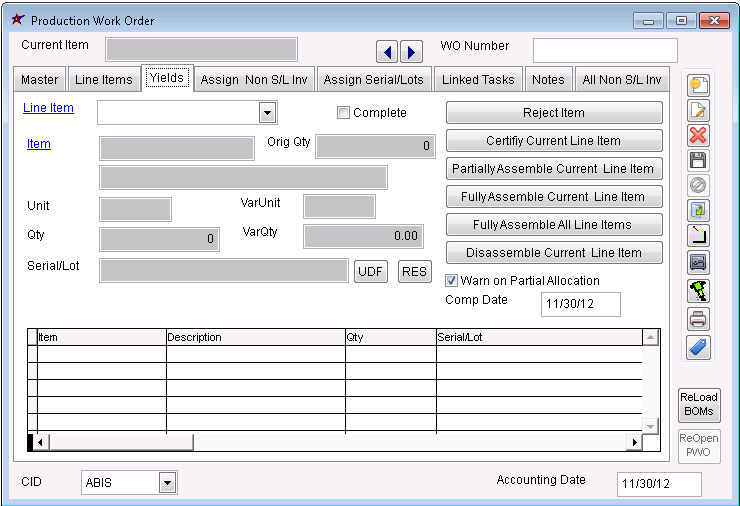Click the red X delete icon
740x506 pixels.
tap(699, 136)
